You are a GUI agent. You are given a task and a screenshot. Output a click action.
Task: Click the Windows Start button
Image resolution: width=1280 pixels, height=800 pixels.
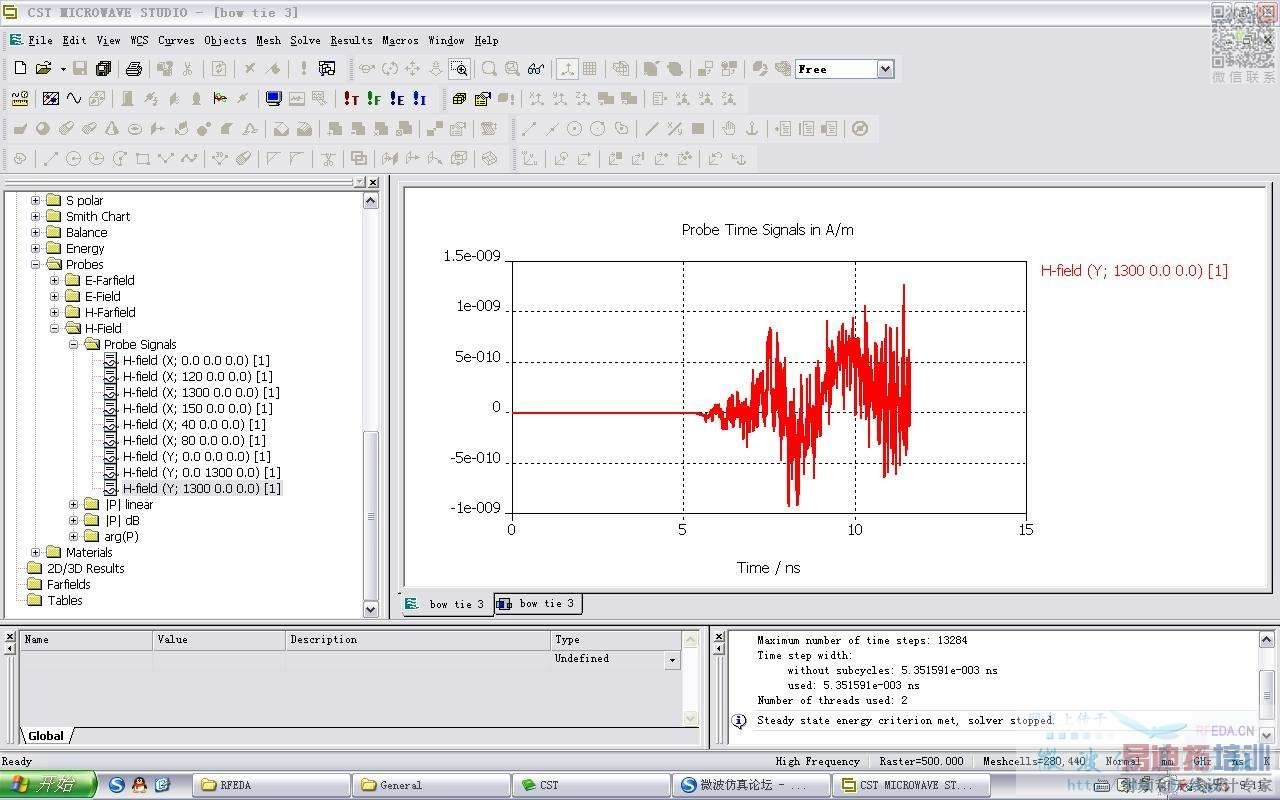click(48, 785)
